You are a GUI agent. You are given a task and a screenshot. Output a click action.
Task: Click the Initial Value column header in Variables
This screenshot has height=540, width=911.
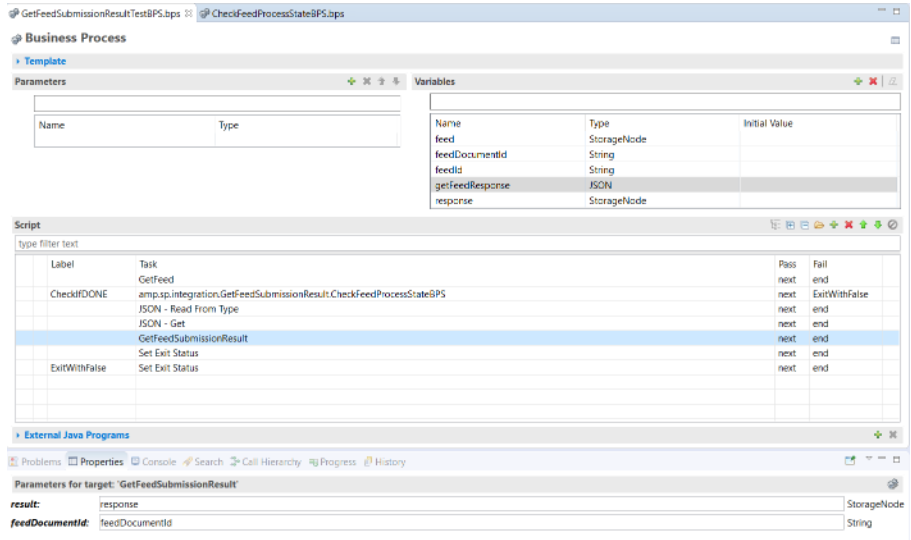pos(767,123)
